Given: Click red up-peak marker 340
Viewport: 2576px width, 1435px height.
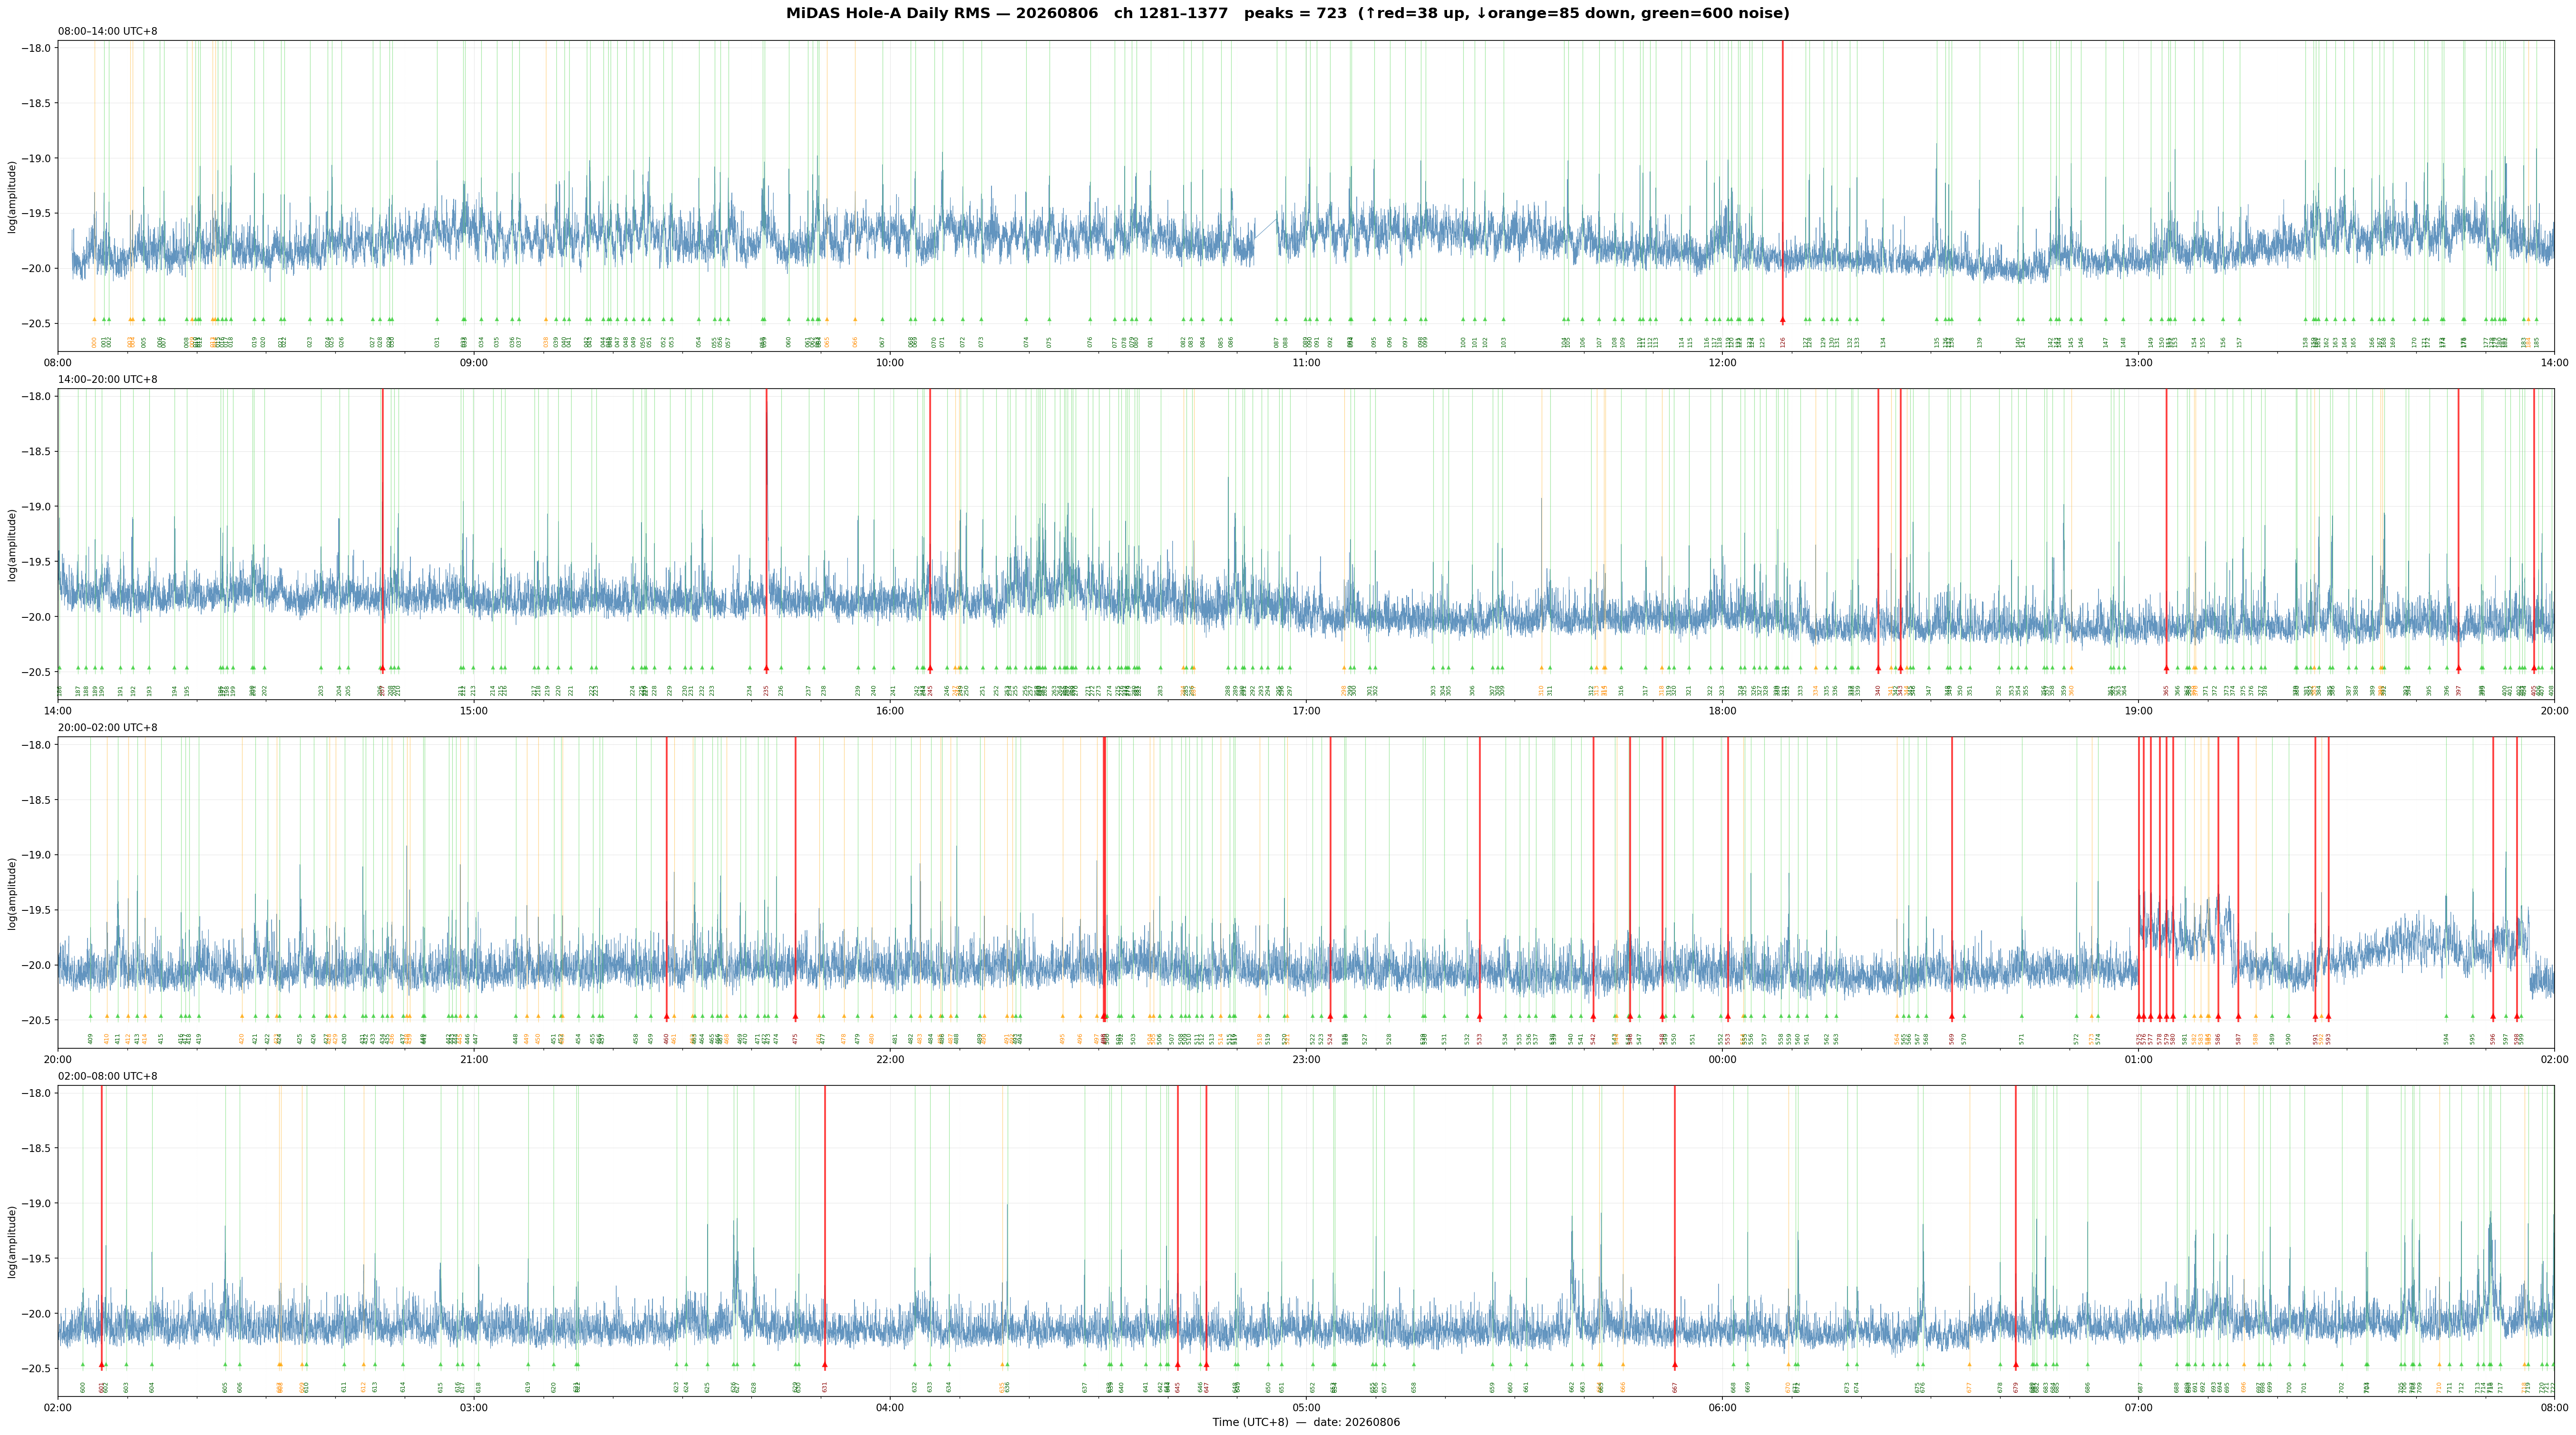Looking at the screenshot, I should pyautogui.click(x=1878, y=668).
